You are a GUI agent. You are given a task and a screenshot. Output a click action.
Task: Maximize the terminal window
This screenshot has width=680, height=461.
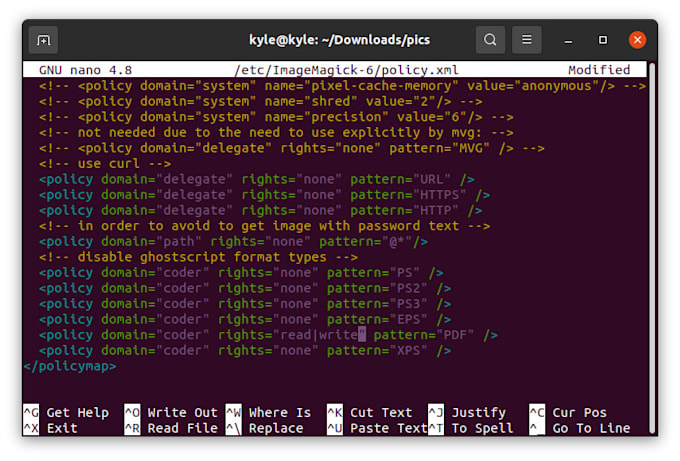point(603,40)
